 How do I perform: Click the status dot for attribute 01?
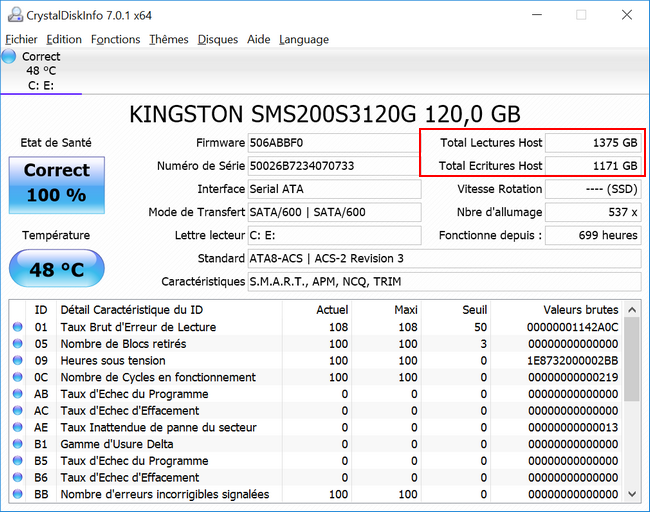(17, 327)
